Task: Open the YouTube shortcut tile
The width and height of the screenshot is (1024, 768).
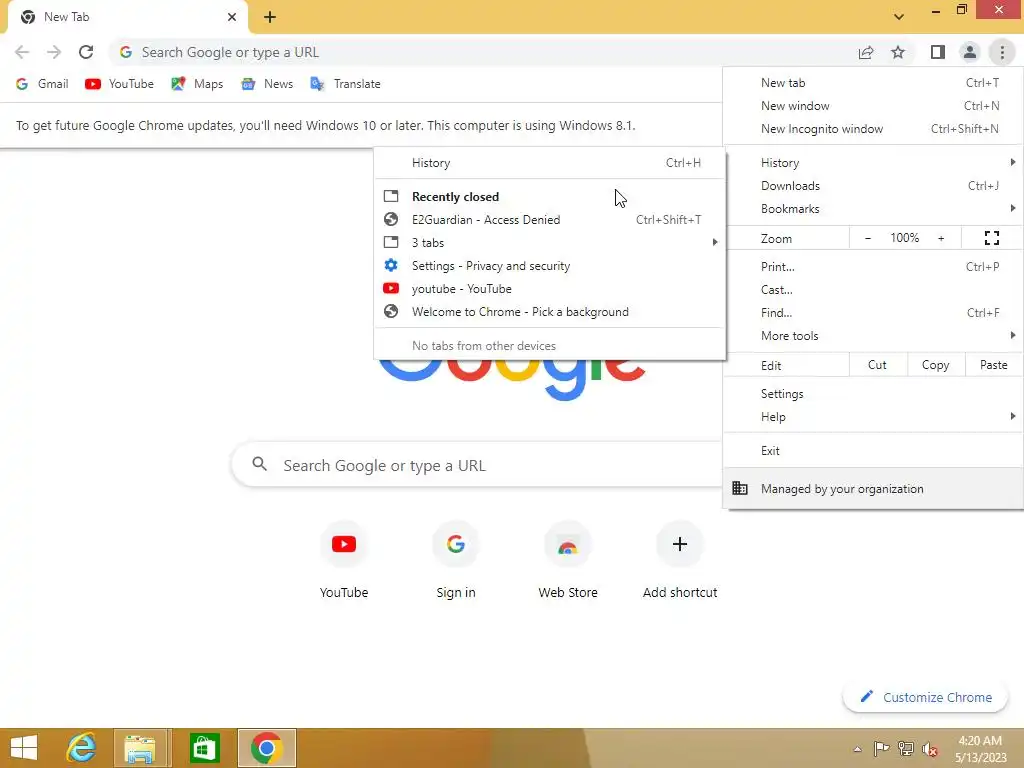Action: pos(344,560)
